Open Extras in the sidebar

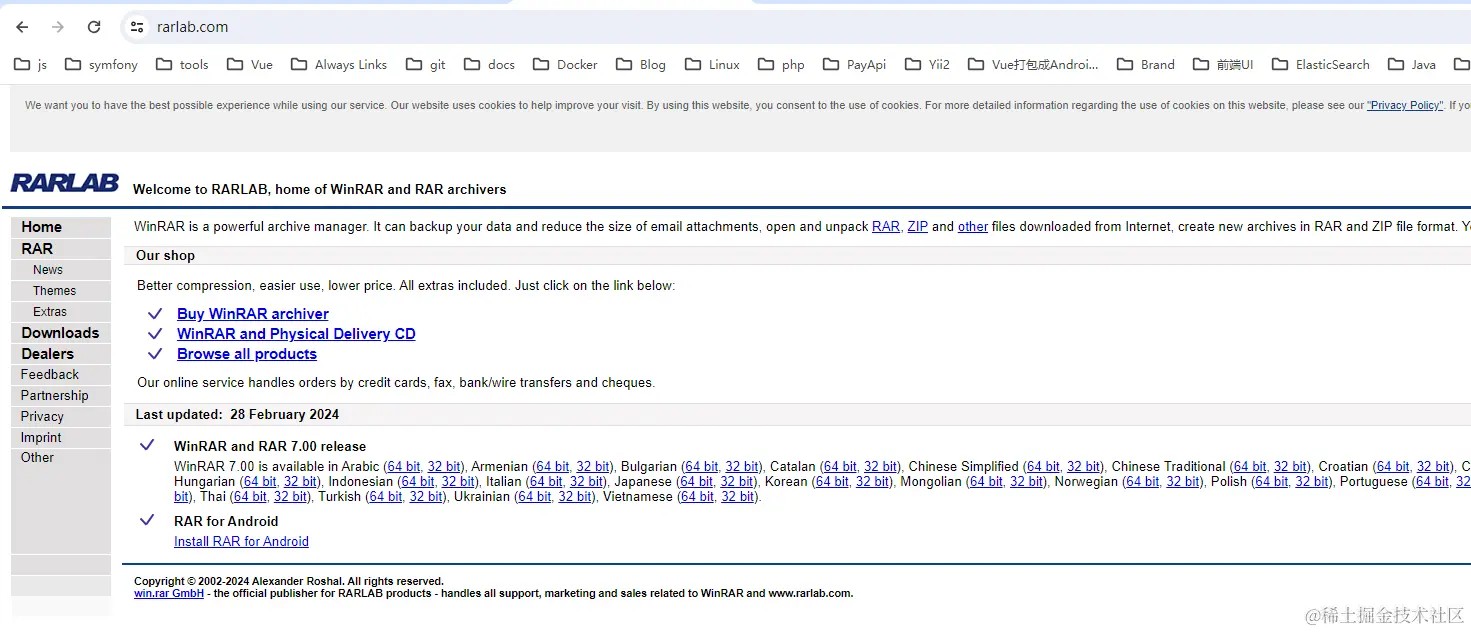50,312
